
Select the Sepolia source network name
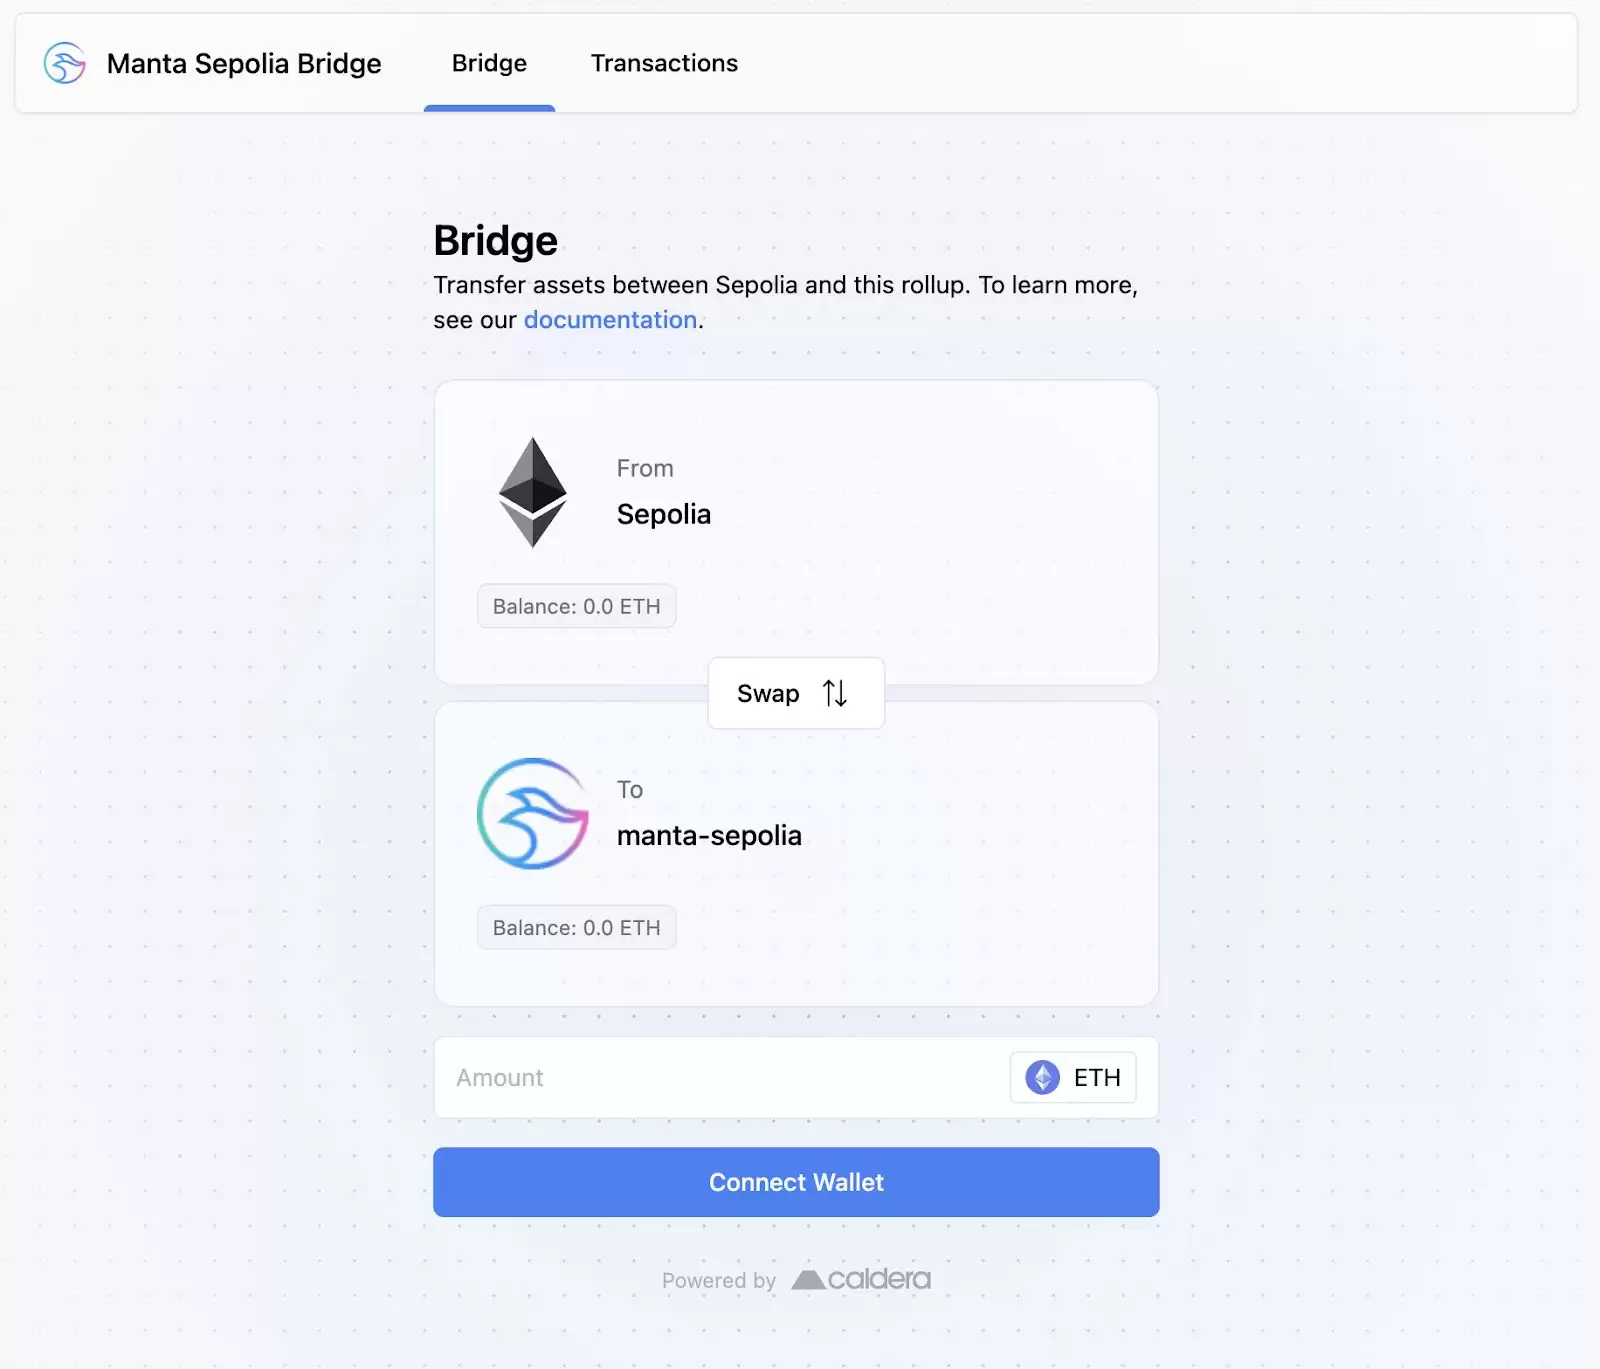tap(664, 514)
